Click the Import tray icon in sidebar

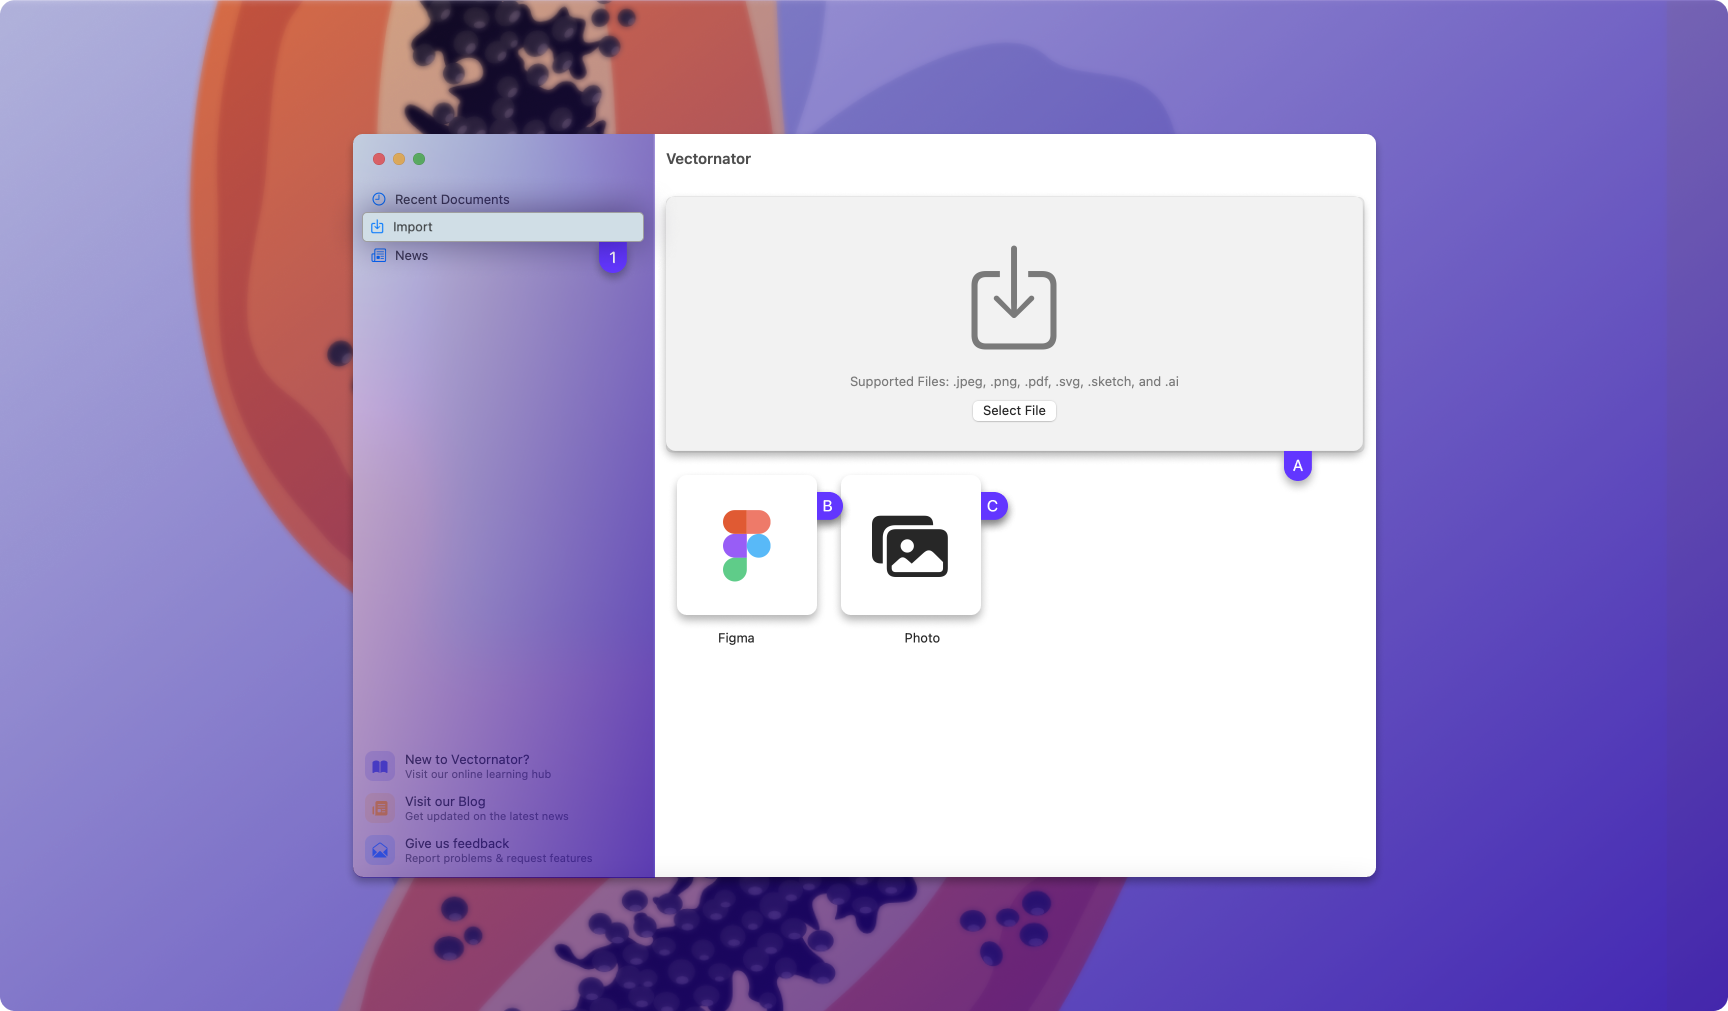(378, 227)
